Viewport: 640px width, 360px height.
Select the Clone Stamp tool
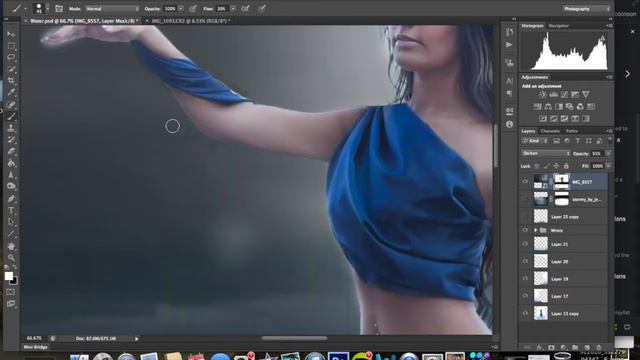(x=11, y=128)
